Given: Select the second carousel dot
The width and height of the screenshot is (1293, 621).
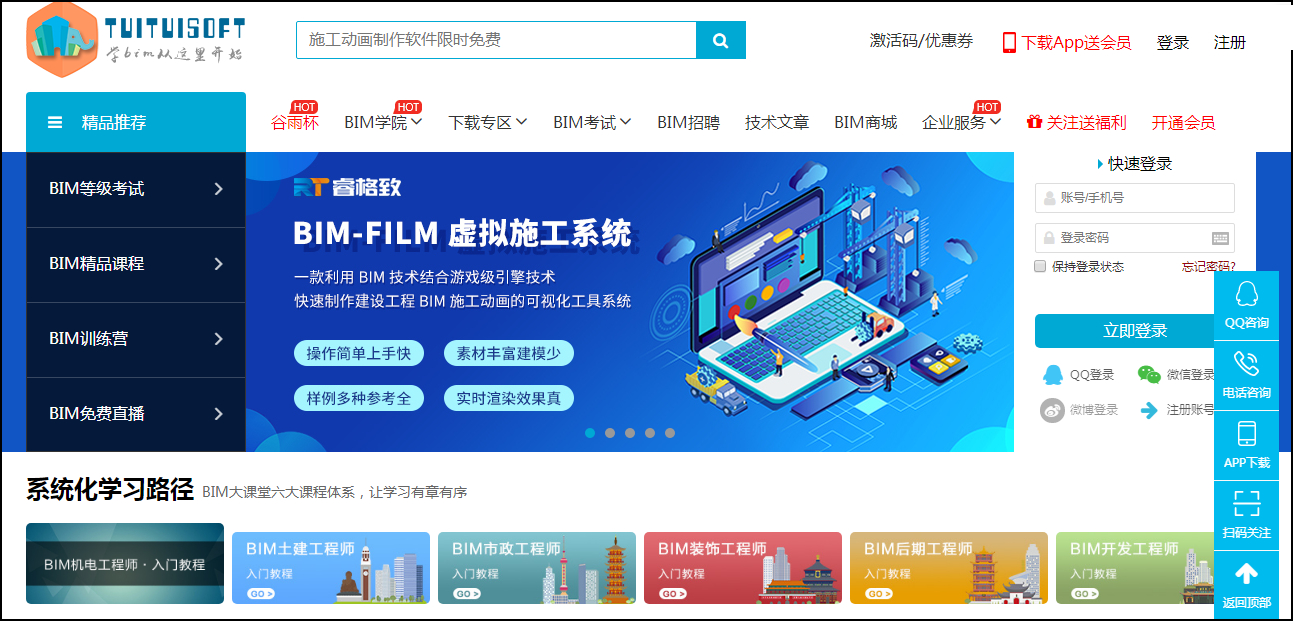Looking at the screenshot, I should (610, 433).
